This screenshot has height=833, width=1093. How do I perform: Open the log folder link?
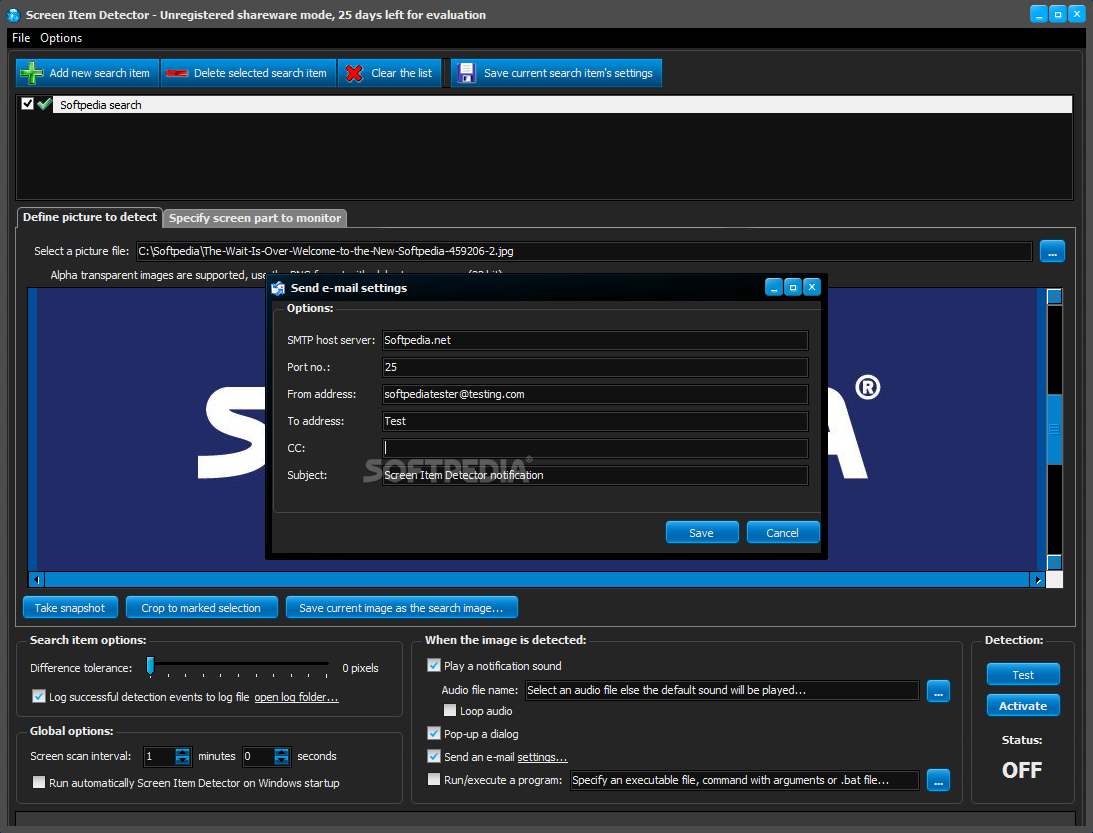point(296,697)
